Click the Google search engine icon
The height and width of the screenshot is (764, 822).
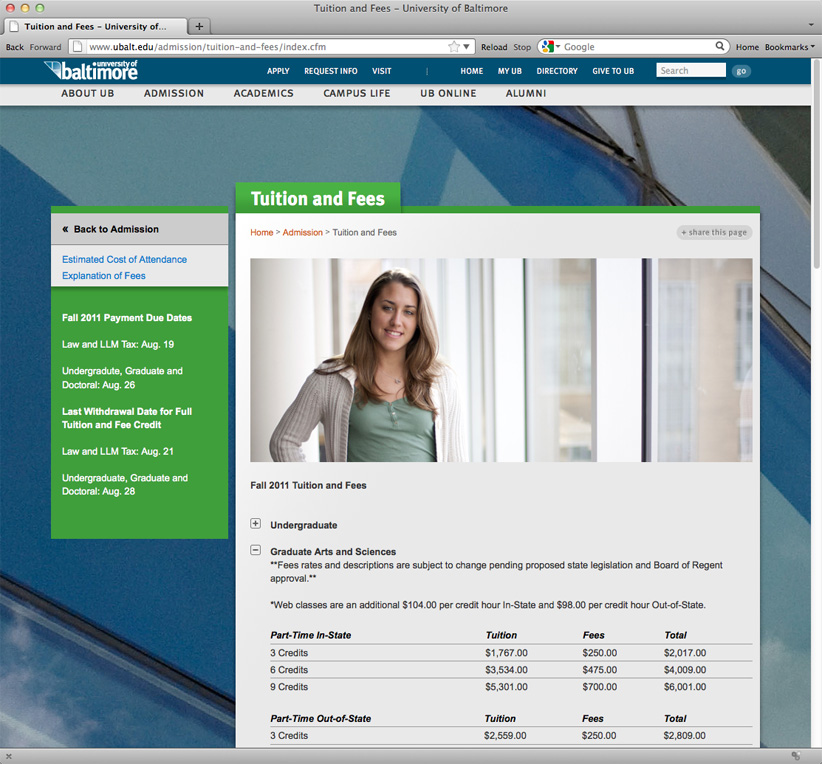click(x=548, y=47)
